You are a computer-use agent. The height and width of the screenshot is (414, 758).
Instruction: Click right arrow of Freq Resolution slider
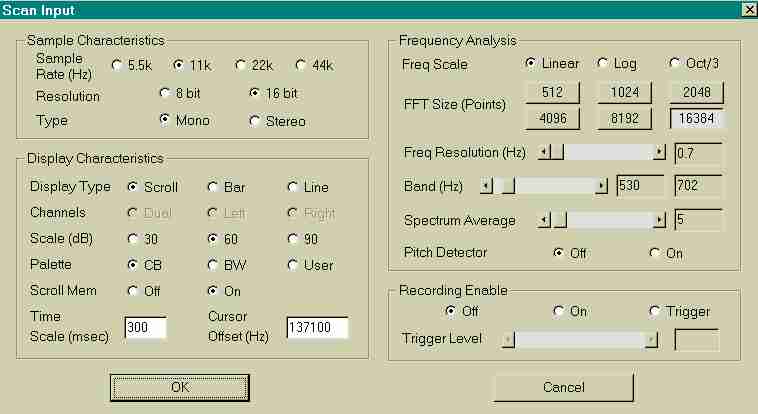tap(659, 153)
